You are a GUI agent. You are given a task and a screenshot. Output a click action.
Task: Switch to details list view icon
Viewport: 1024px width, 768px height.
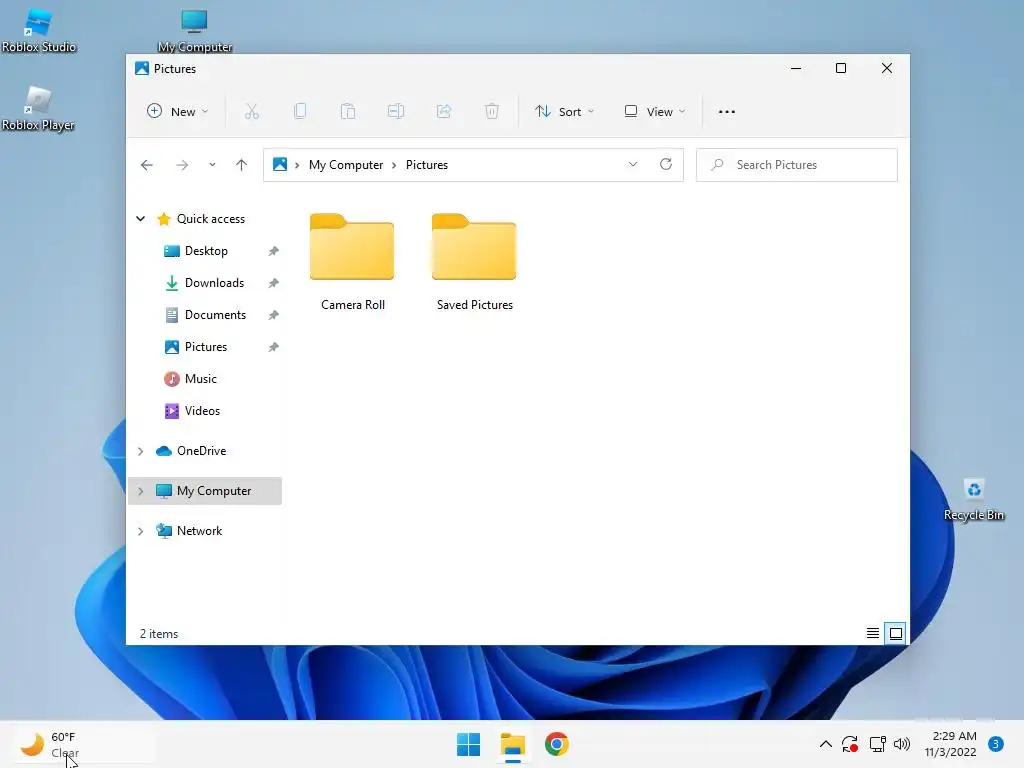[872, 633]
